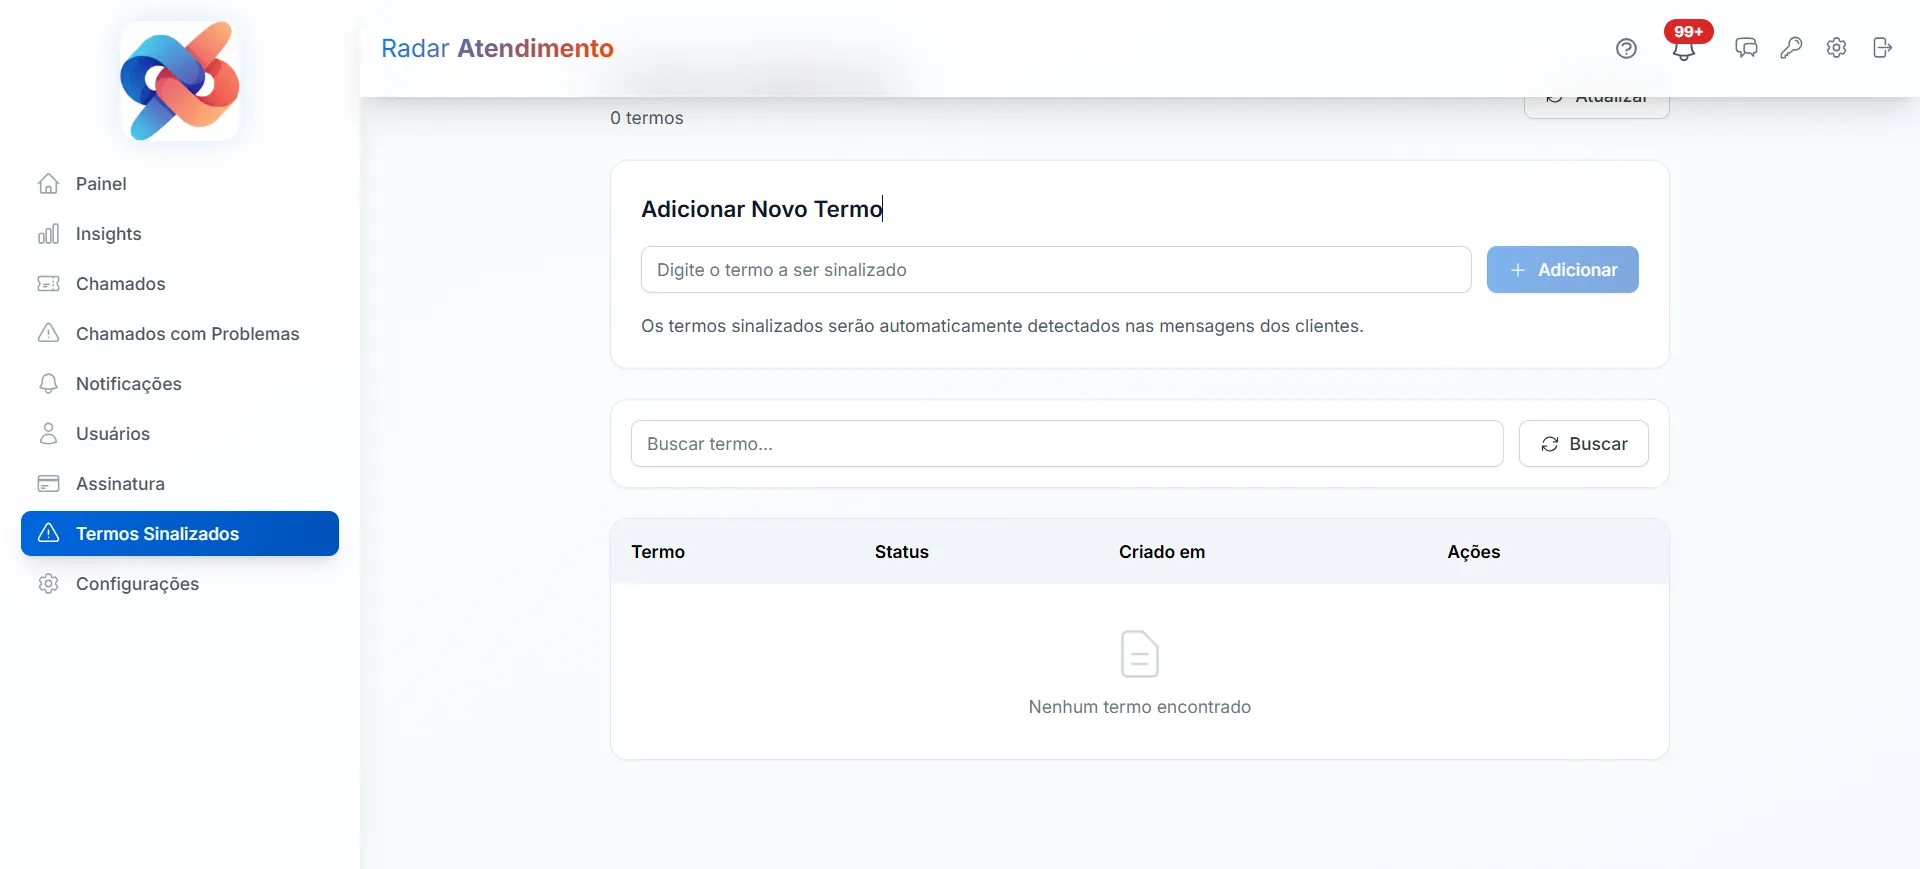Image resolution: width=1920 pixels, height=869 pixels.
Task: Open the help question mark icon
Action: coord(1626,48)
